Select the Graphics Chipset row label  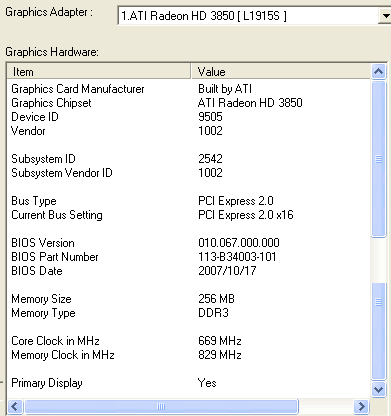coord(51,103)
